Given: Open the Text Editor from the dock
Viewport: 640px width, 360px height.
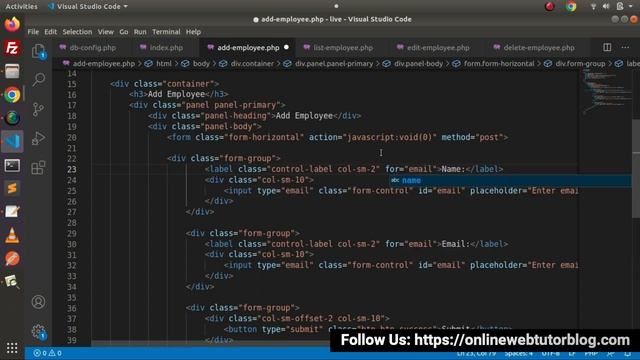Looking at the screenshot, I should 12,212.
